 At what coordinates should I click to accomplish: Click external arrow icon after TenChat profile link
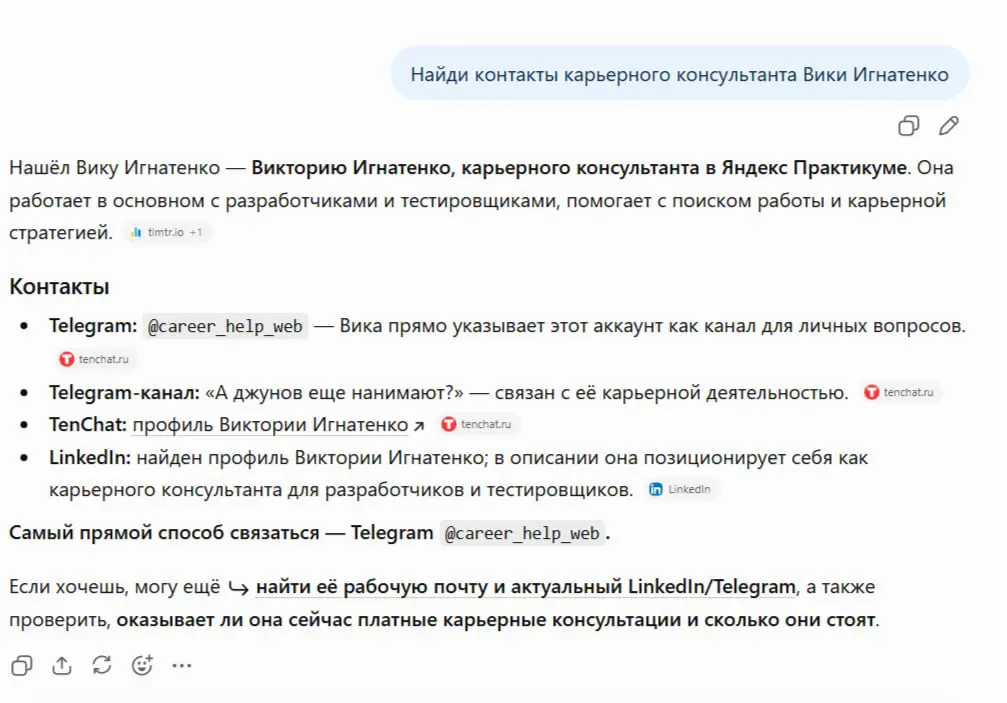coord(419,426)
